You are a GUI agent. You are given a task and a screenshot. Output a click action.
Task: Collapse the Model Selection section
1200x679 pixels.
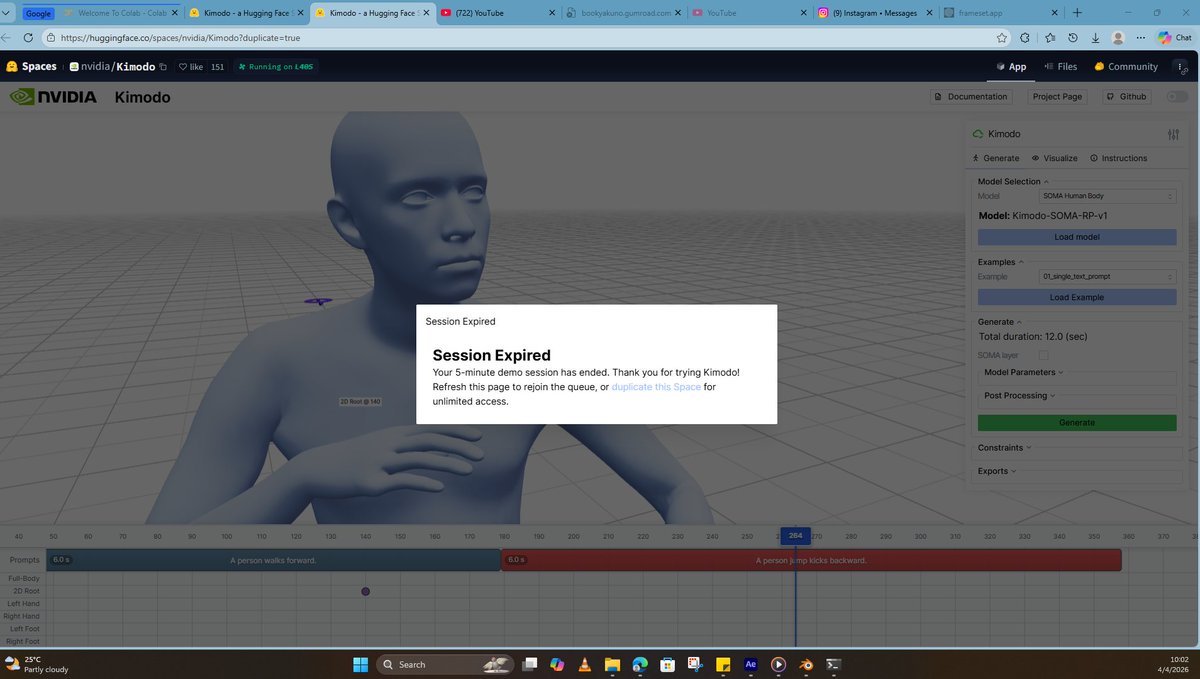pos(1012,182)
